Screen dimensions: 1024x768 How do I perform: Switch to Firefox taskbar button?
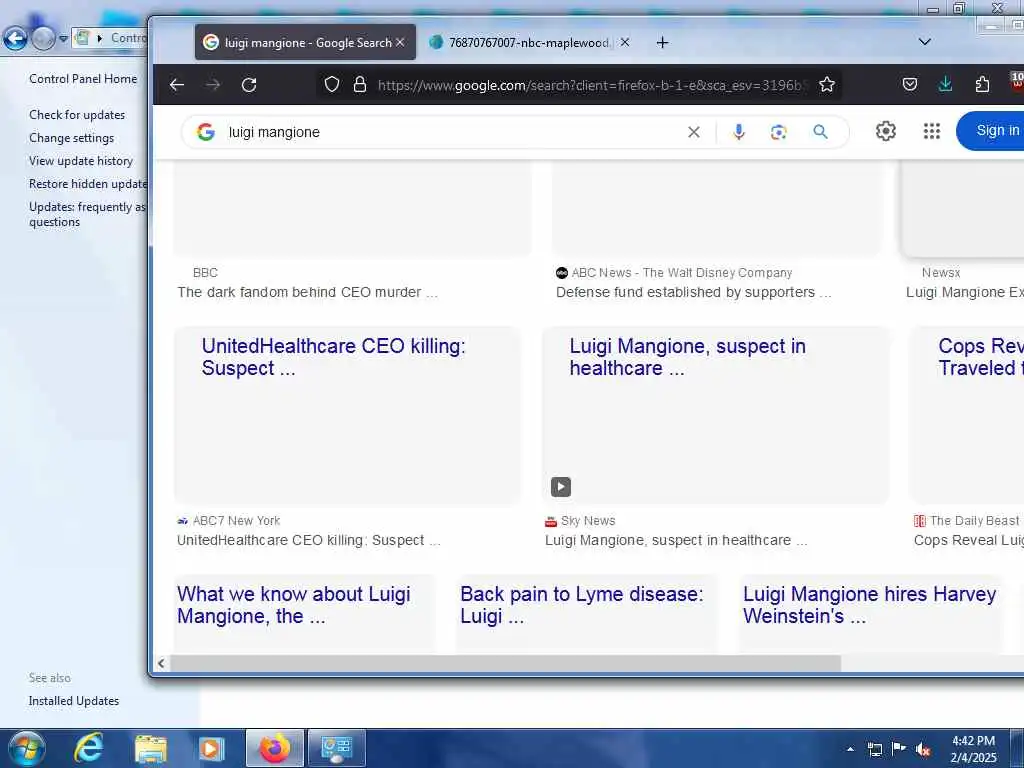(275, 748)
